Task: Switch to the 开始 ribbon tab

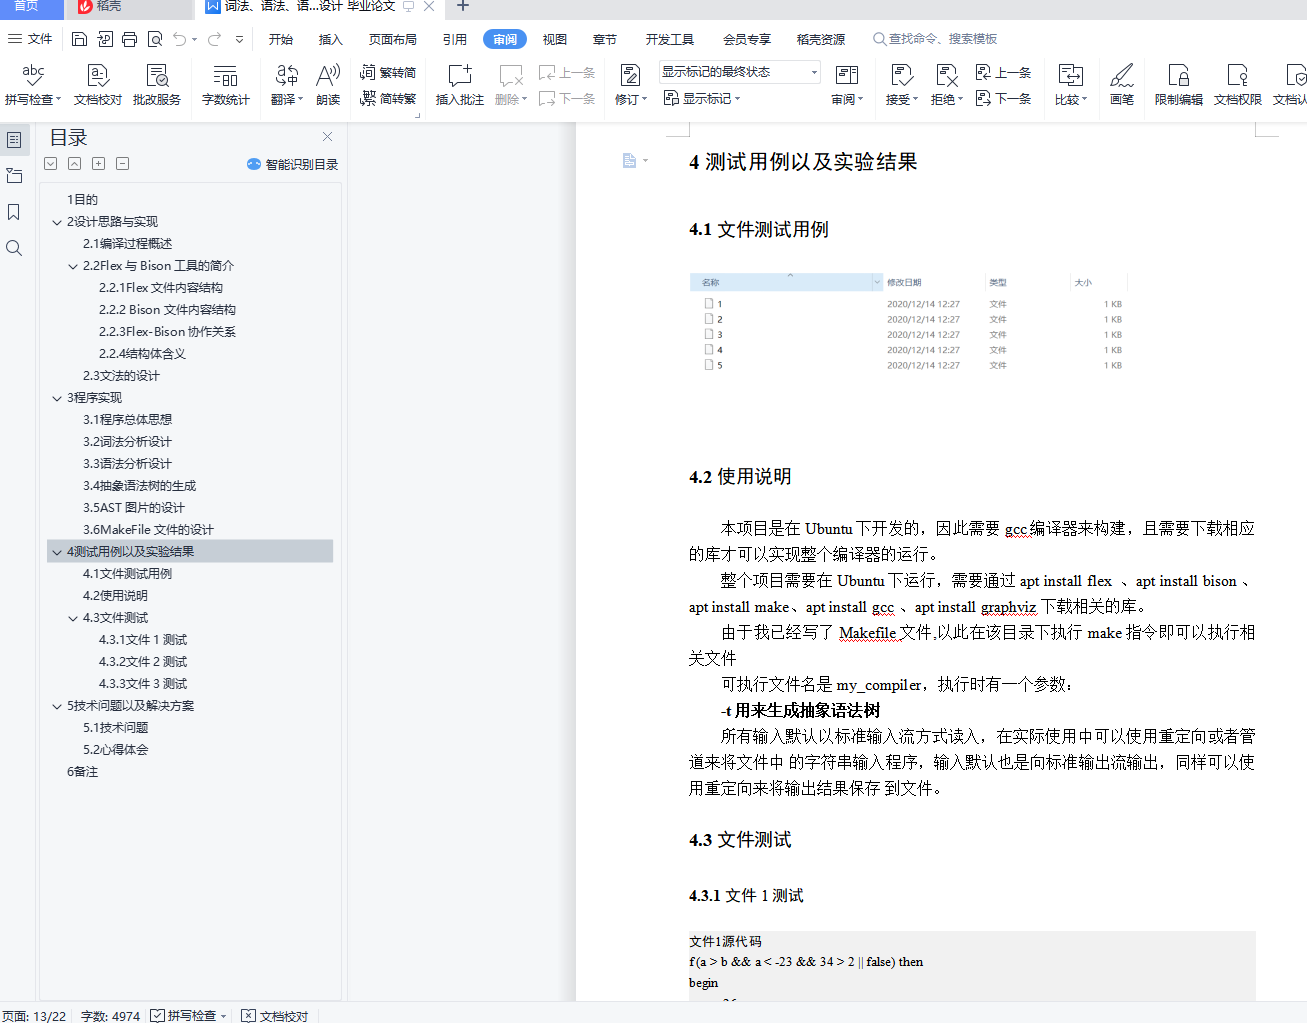Action: tap(281, 39)
